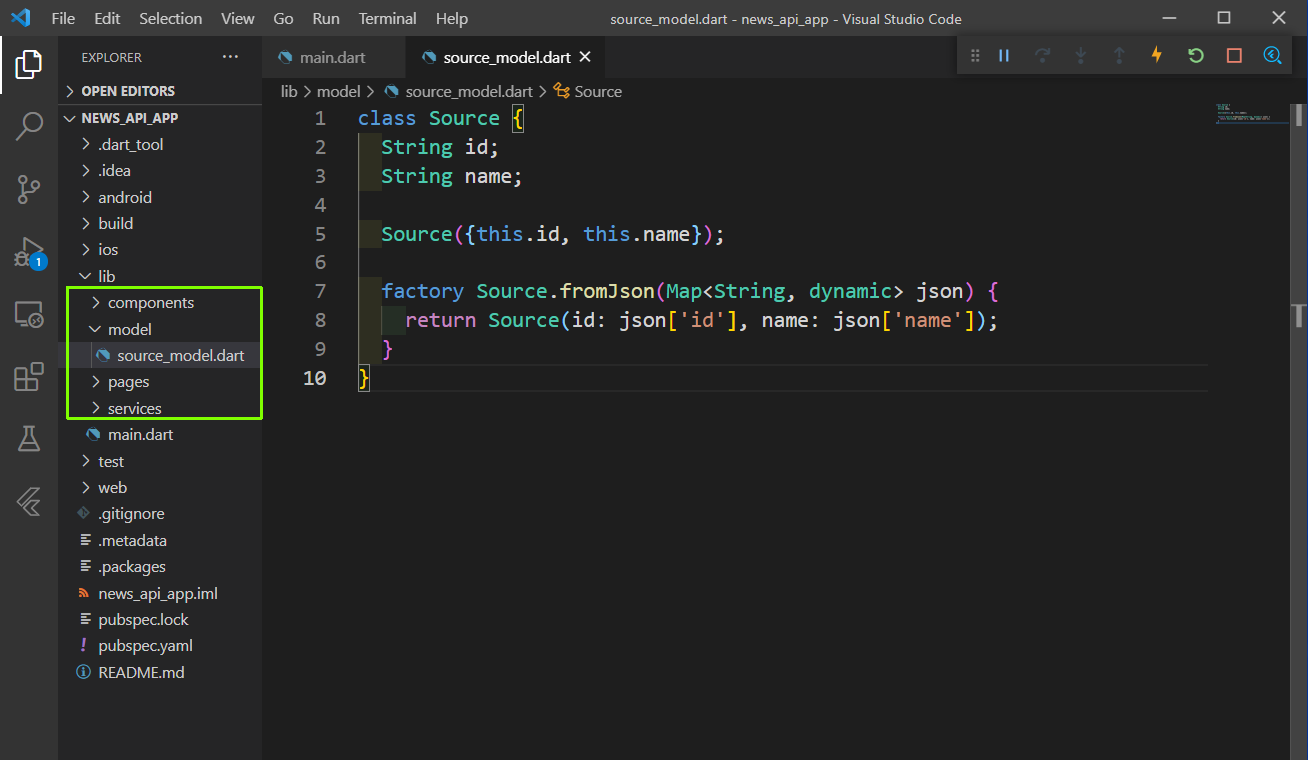Open Run and Debug view
This screenshot has width=1308, height=760.
tap(29, 253)
